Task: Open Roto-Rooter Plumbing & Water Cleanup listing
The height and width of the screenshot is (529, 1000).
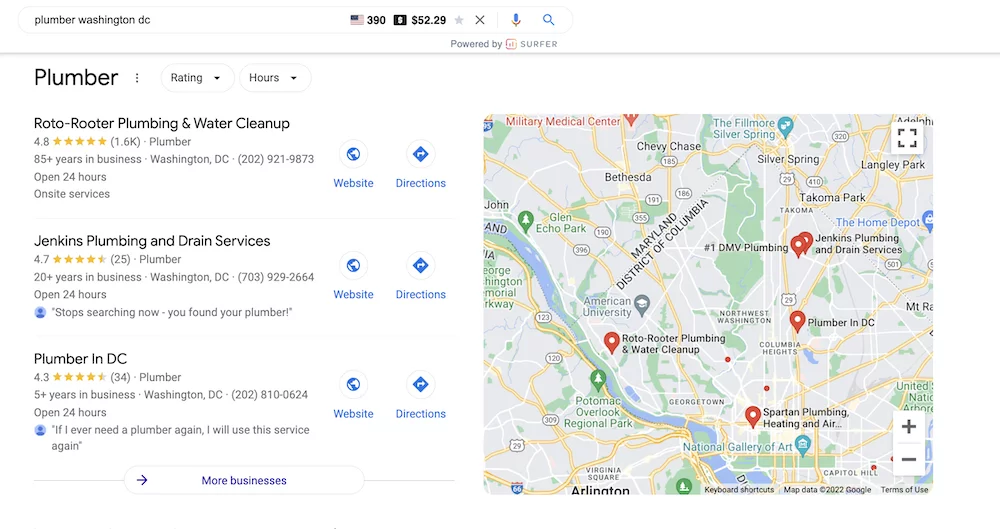Action: (161, 123)
